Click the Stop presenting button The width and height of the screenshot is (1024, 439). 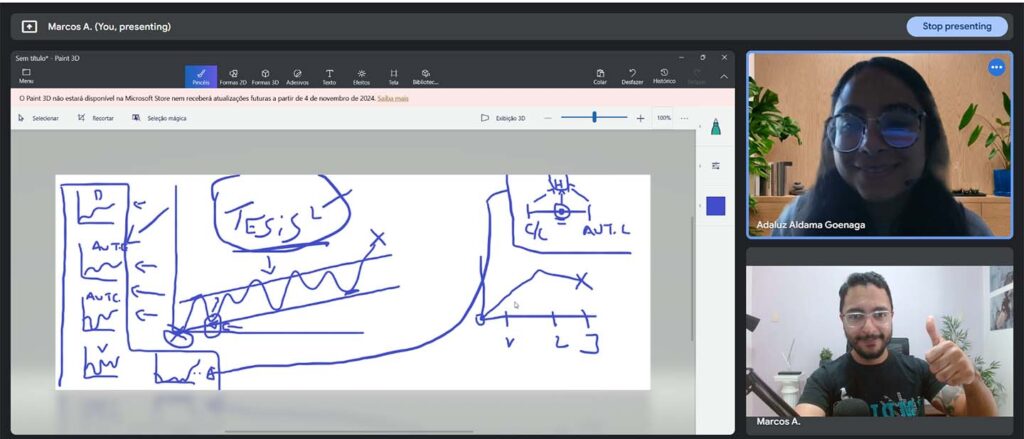957,26
